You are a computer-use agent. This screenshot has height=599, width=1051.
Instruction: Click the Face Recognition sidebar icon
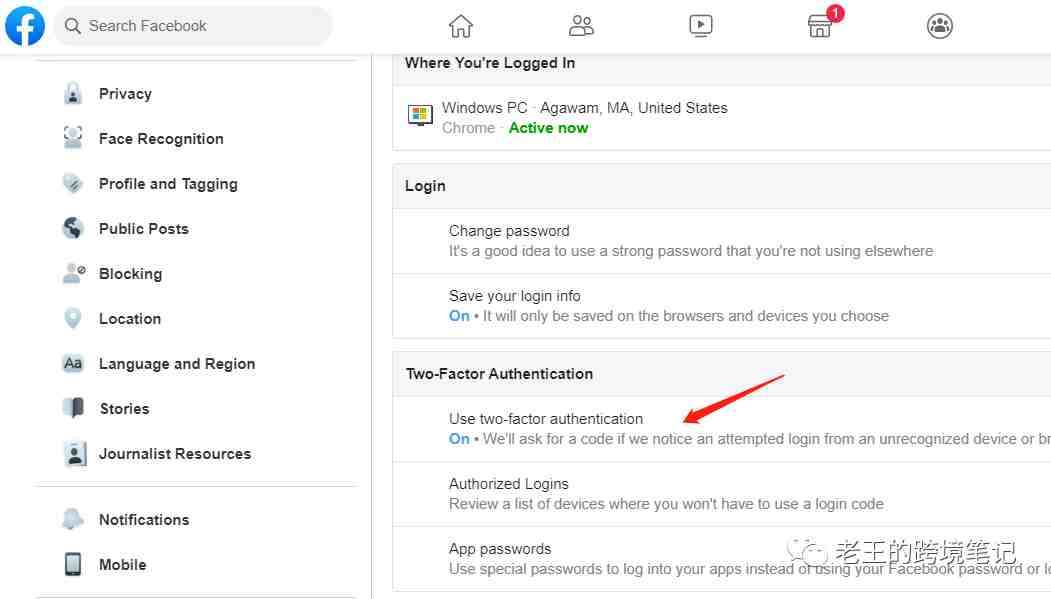tap(73, 138)
